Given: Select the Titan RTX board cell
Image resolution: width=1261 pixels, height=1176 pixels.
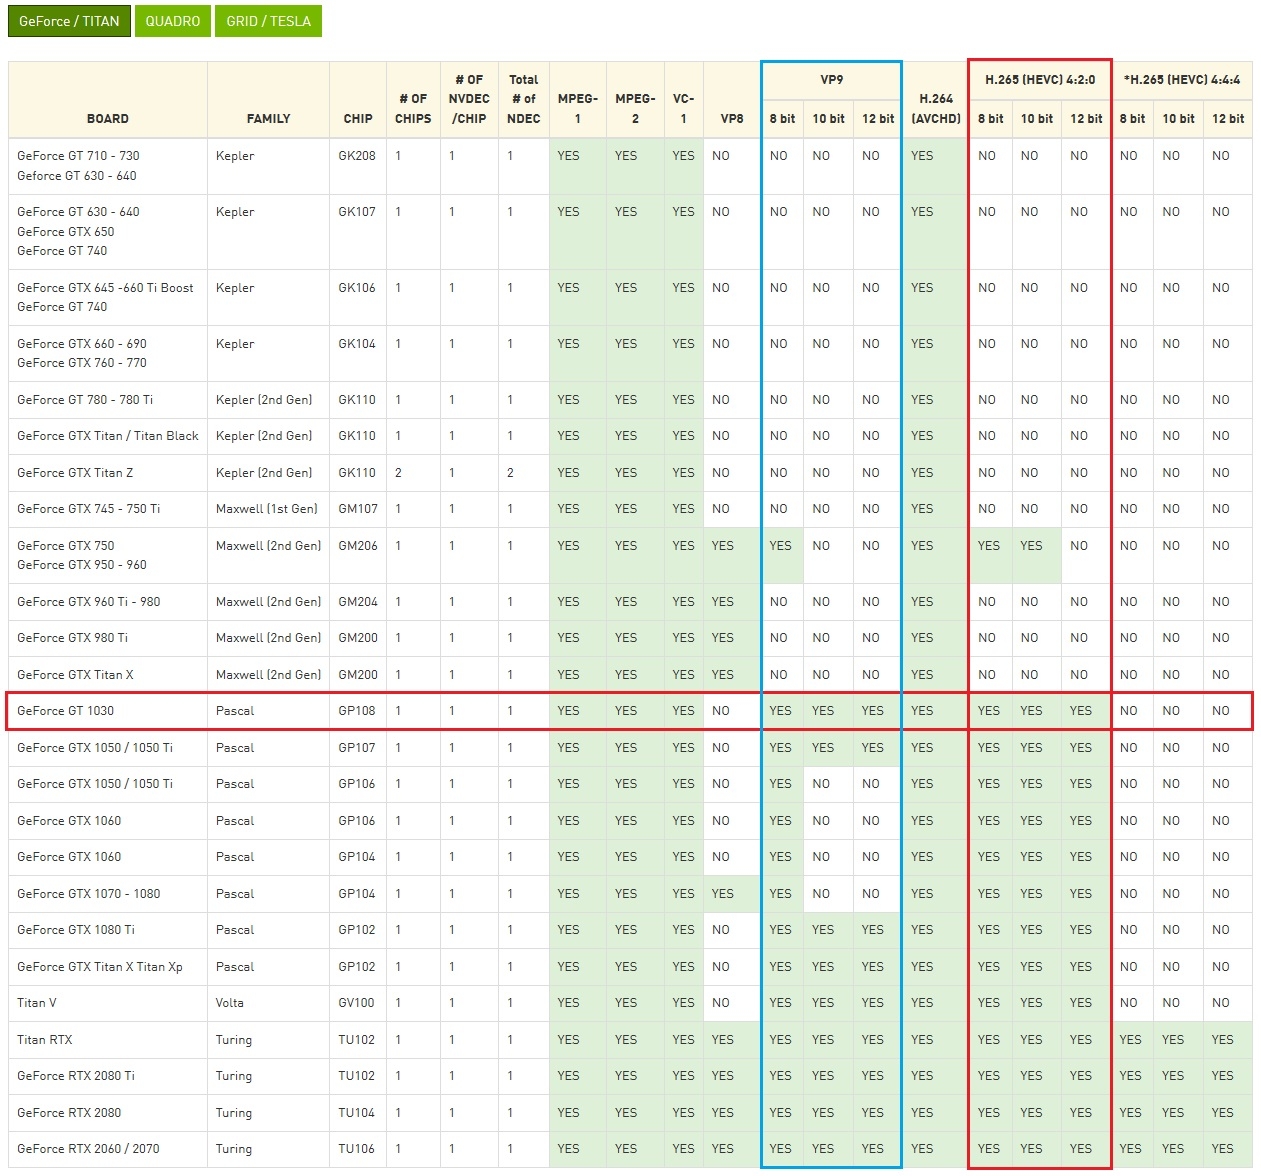Looking at the screenshot, I should tap(108, 1040).
